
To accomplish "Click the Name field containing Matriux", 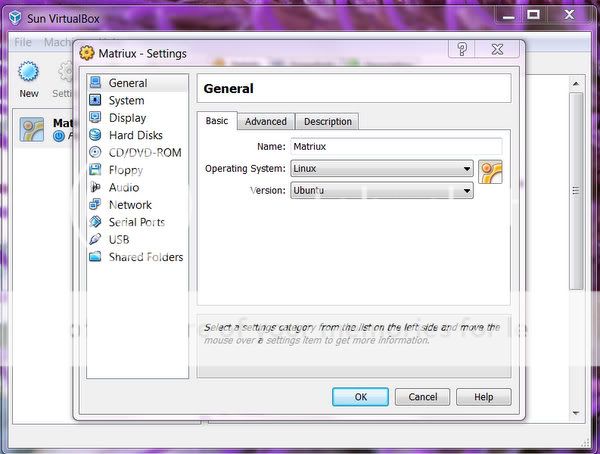I will (396, 147).
